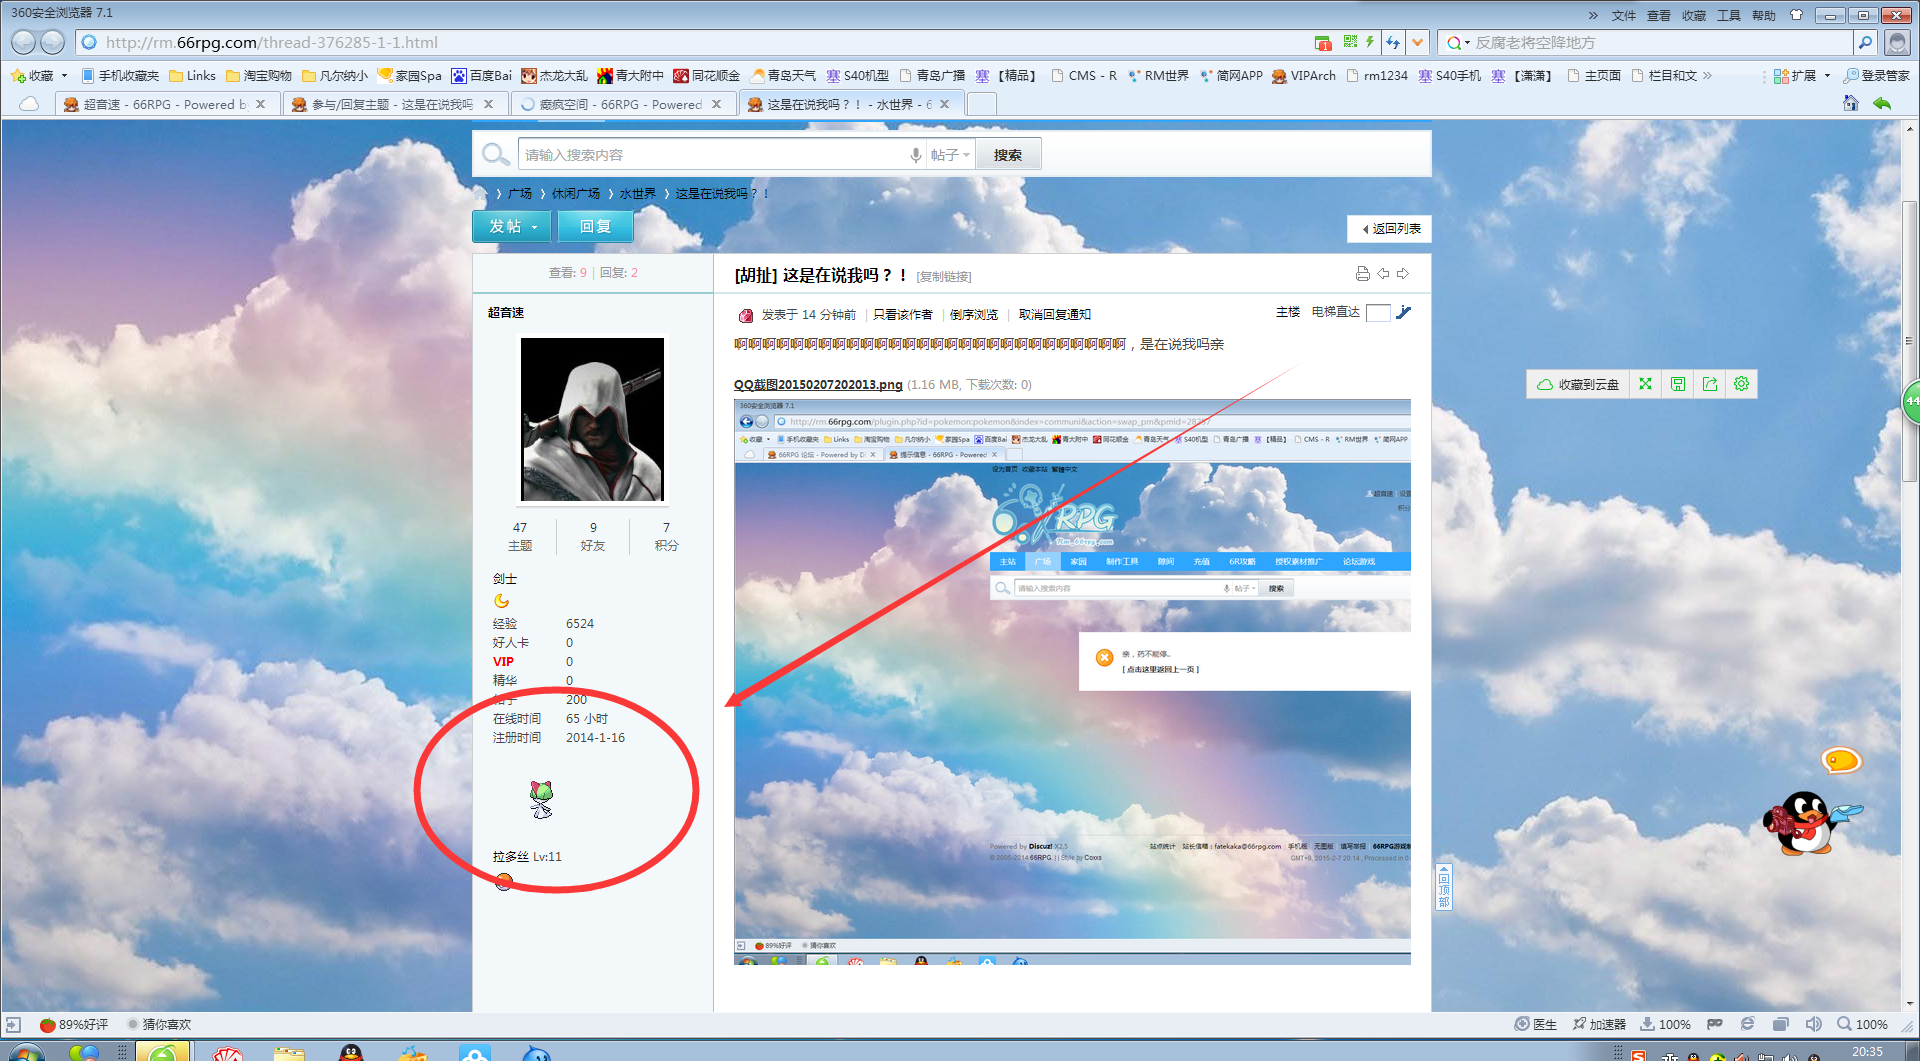The width and height of the screenshot is (1920, 1061).
Task: Open the 文件 menu
Action: [x=1624, y=15]
